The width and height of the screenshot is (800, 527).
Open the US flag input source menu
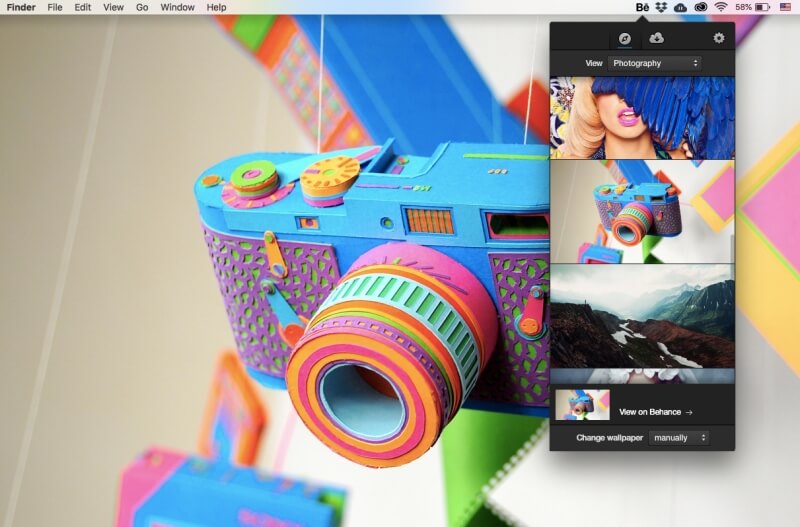click(786, 7)
